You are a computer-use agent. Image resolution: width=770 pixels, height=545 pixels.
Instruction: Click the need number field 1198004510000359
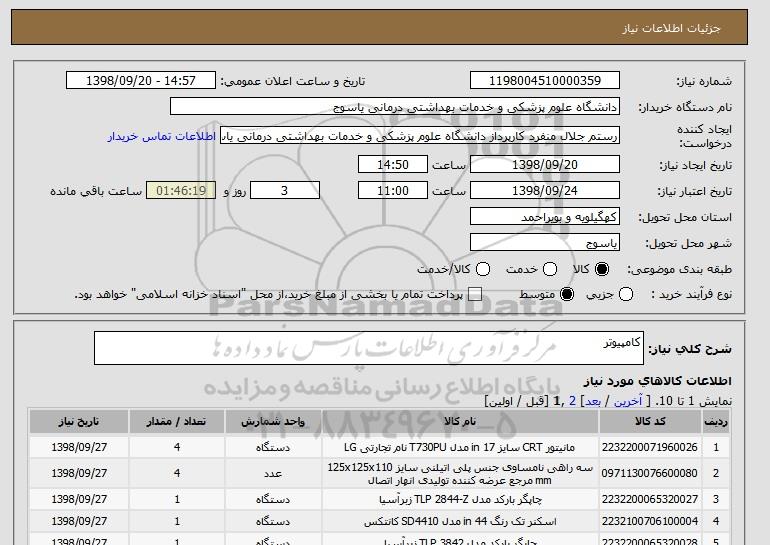(x=545, y=81)
